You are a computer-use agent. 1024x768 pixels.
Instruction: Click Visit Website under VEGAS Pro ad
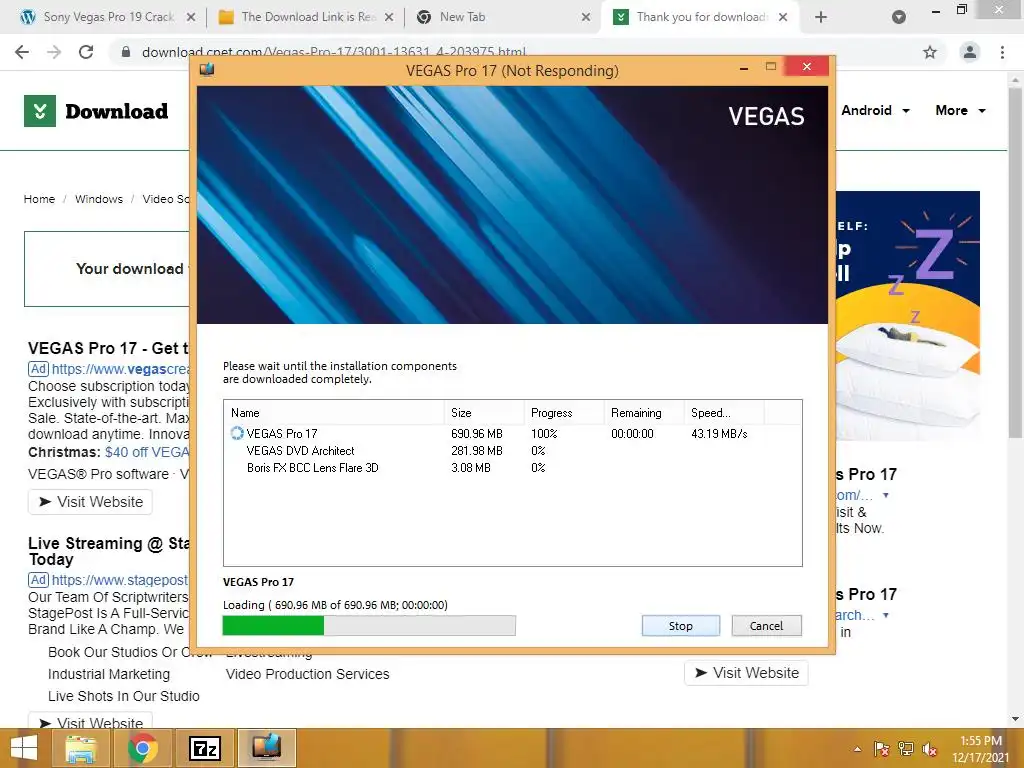click(90, 502)
